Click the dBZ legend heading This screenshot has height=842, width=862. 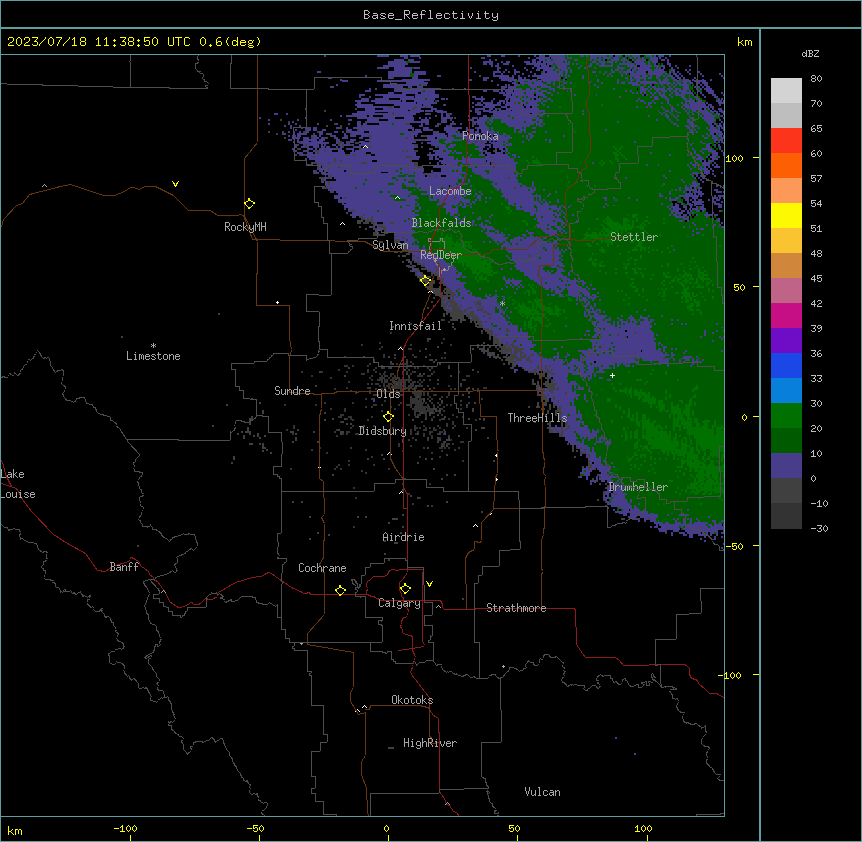click(x=810, y=54)
